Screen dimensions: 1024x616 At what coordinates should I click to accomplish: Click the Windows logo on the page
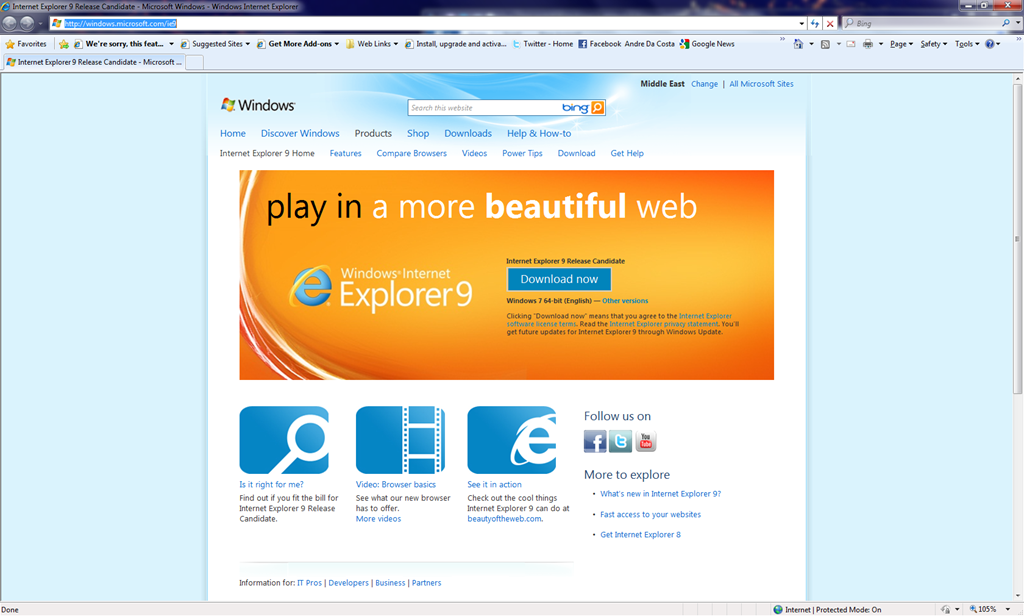(x=257, y=105)
